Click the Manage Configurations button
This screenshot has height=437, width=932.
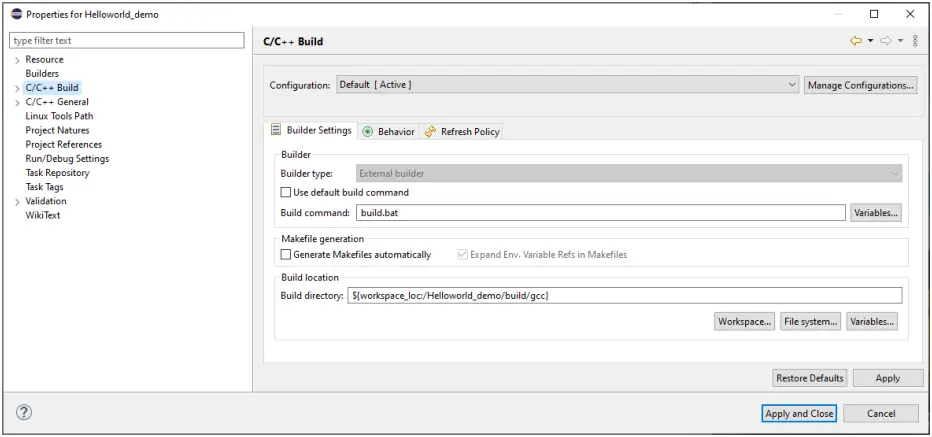[x=860, y=85]
